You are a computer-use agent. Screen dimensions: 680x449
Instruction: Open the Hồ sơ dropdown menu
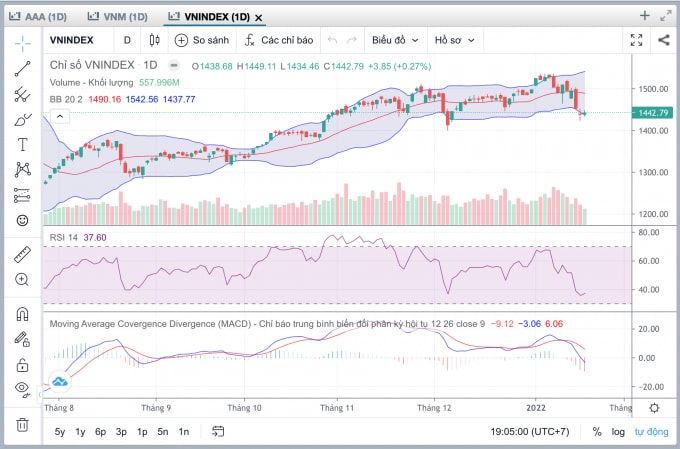pyautogui.click(x=454, y=40)
